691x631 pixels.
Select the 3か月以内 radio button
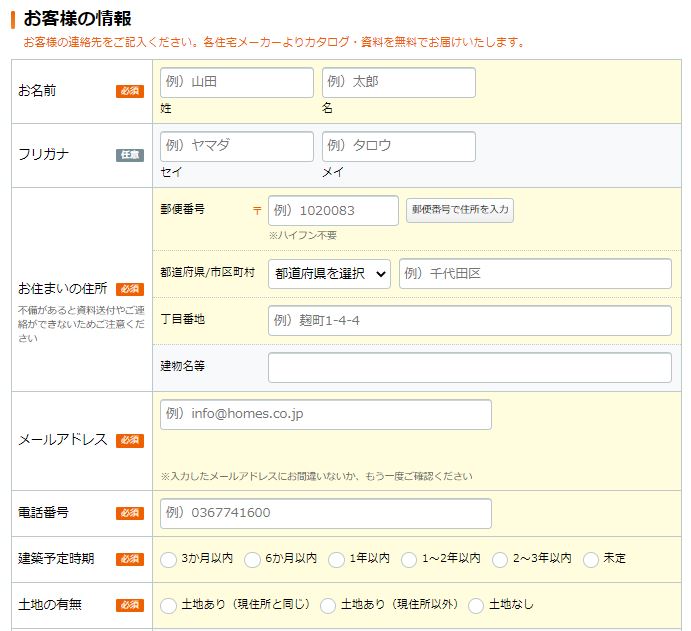(x=167, y=559)
